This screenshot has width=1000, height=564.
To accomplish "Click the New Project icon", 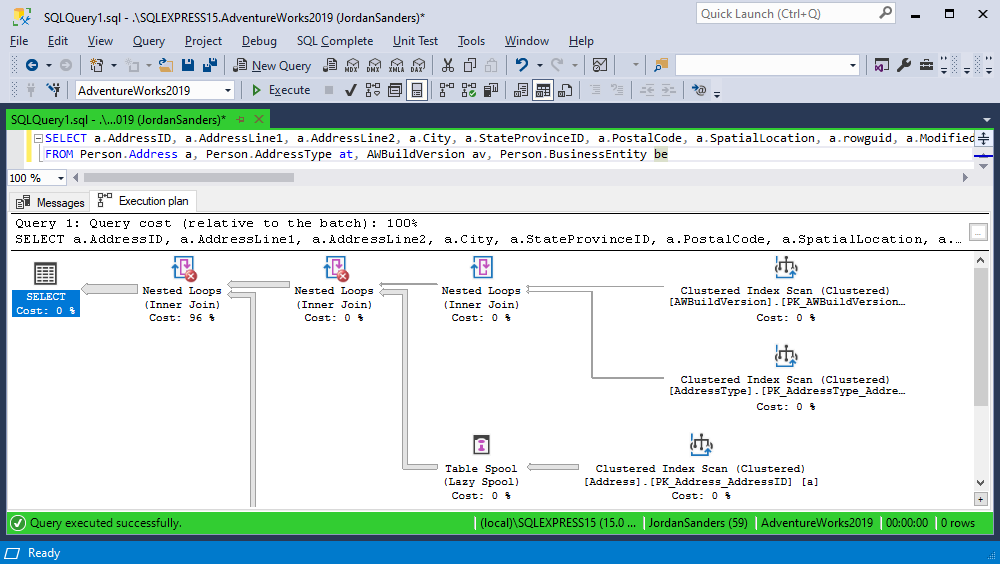I will tap(96, 65).
